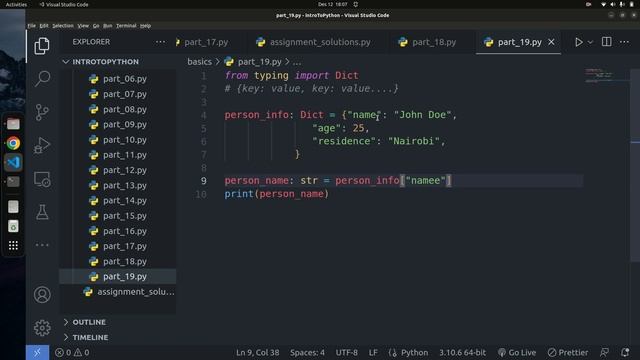640x360 pixels.
Task: Open the File menu
Action: pos(31,26)
